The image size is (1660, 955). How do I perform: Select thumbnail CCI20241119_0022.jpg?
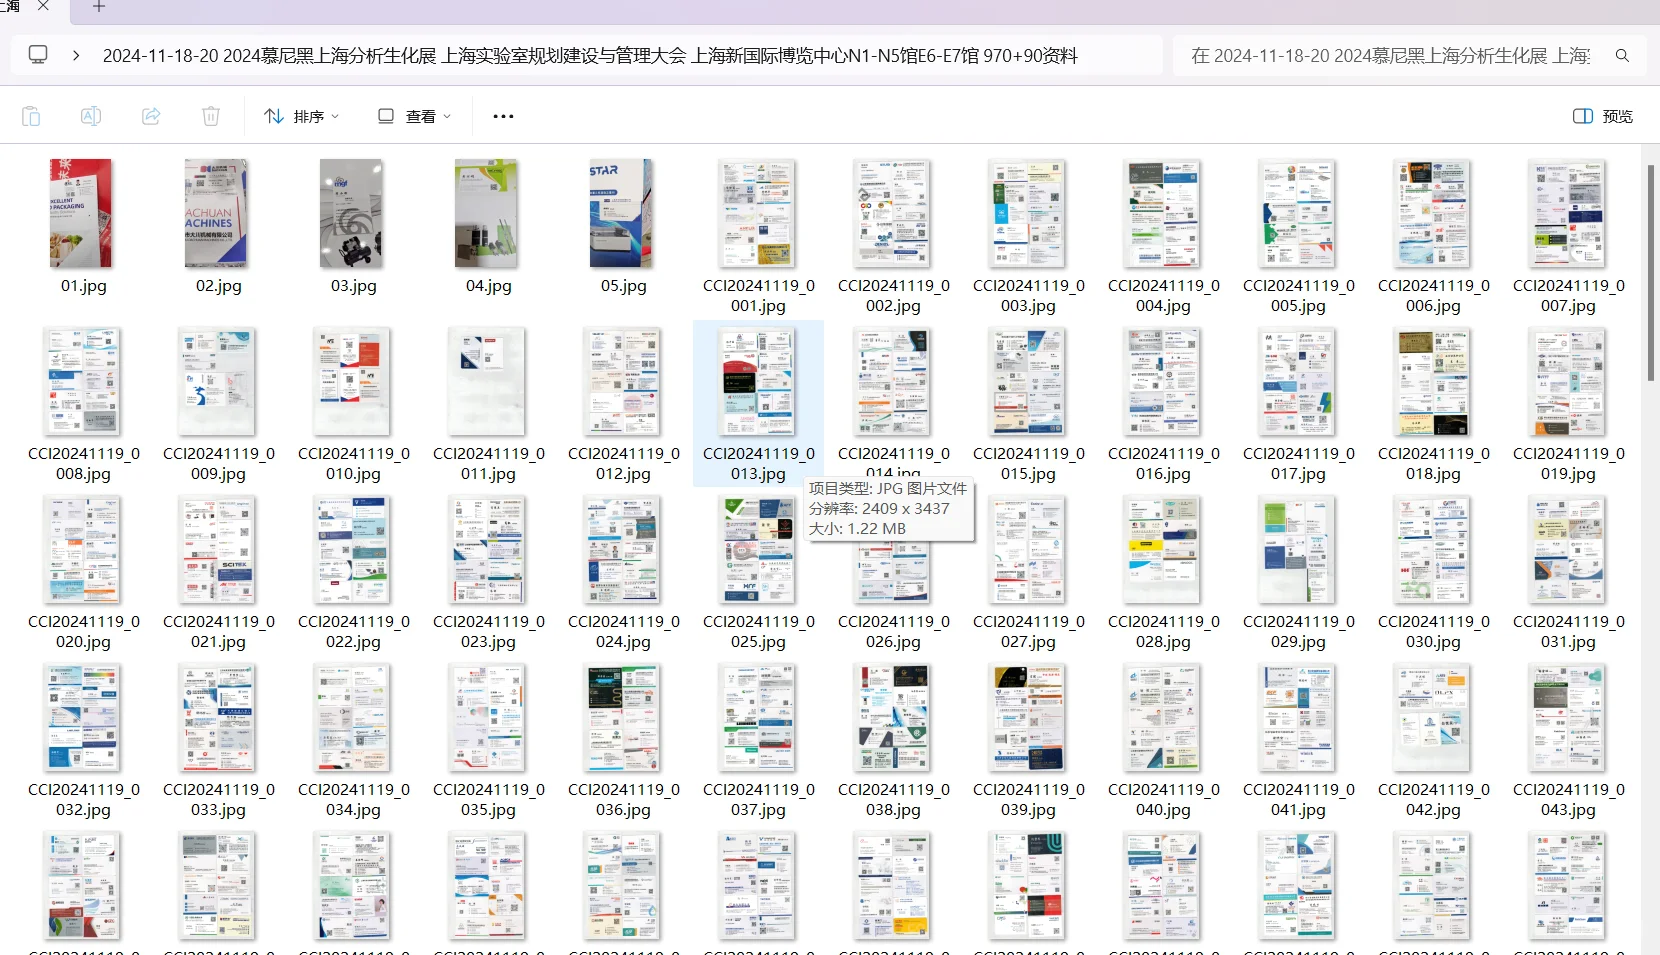coord(353,549)
